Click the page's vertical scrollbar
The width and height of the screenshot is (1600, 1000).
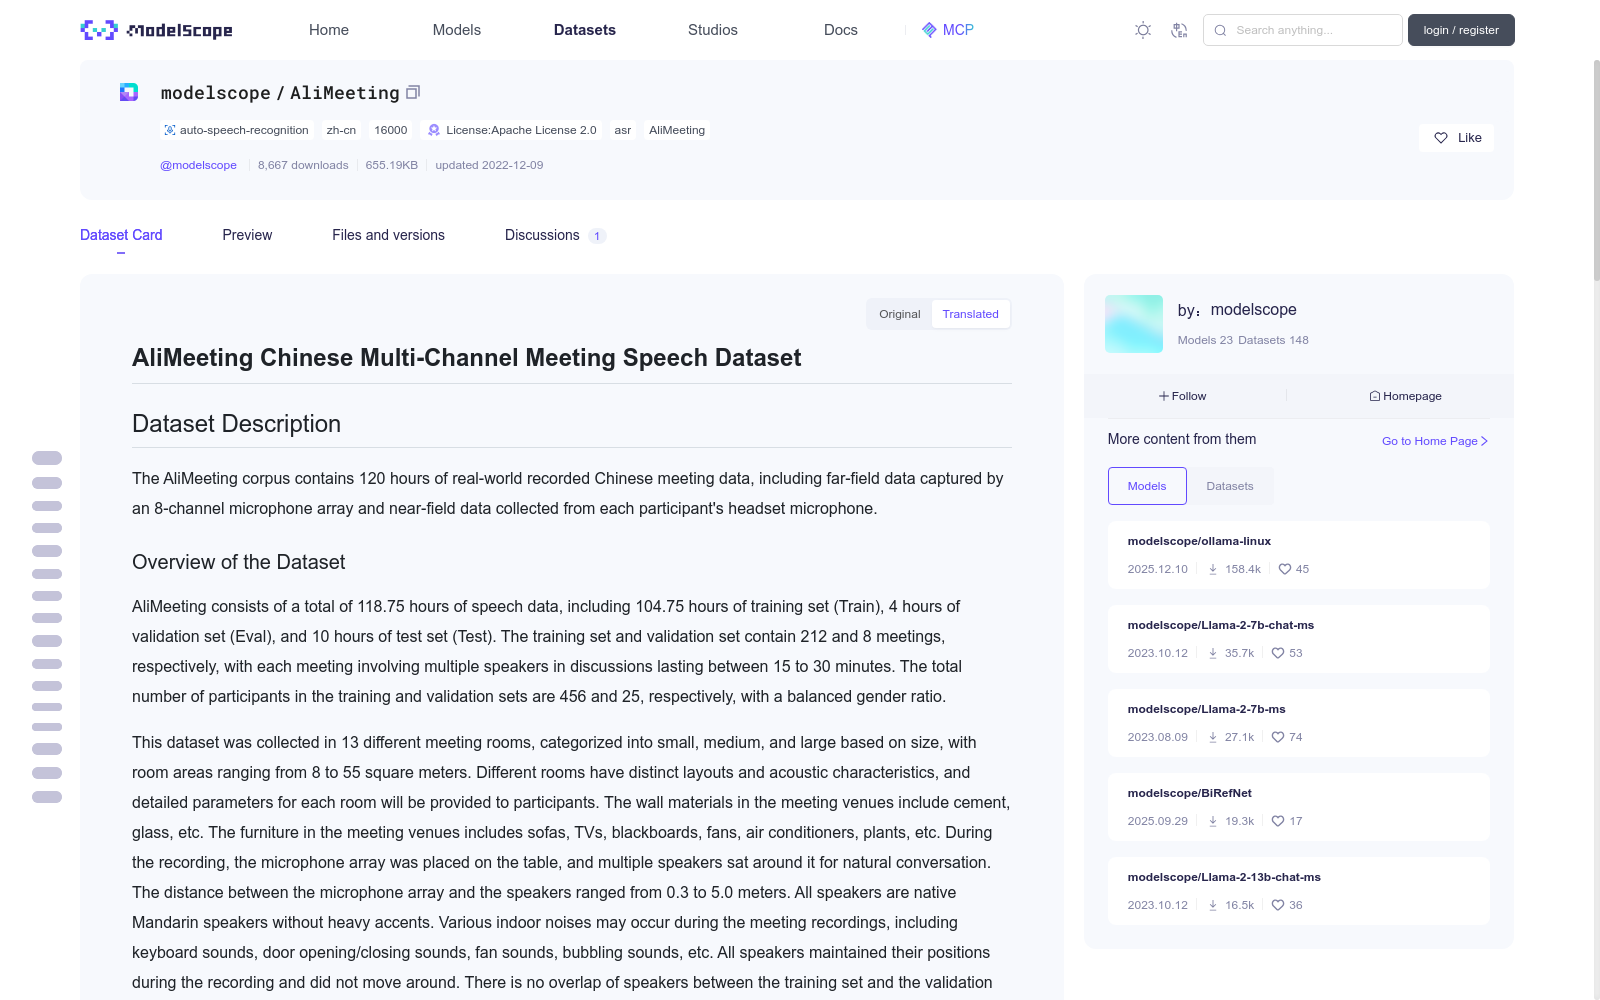point(1596,170)
